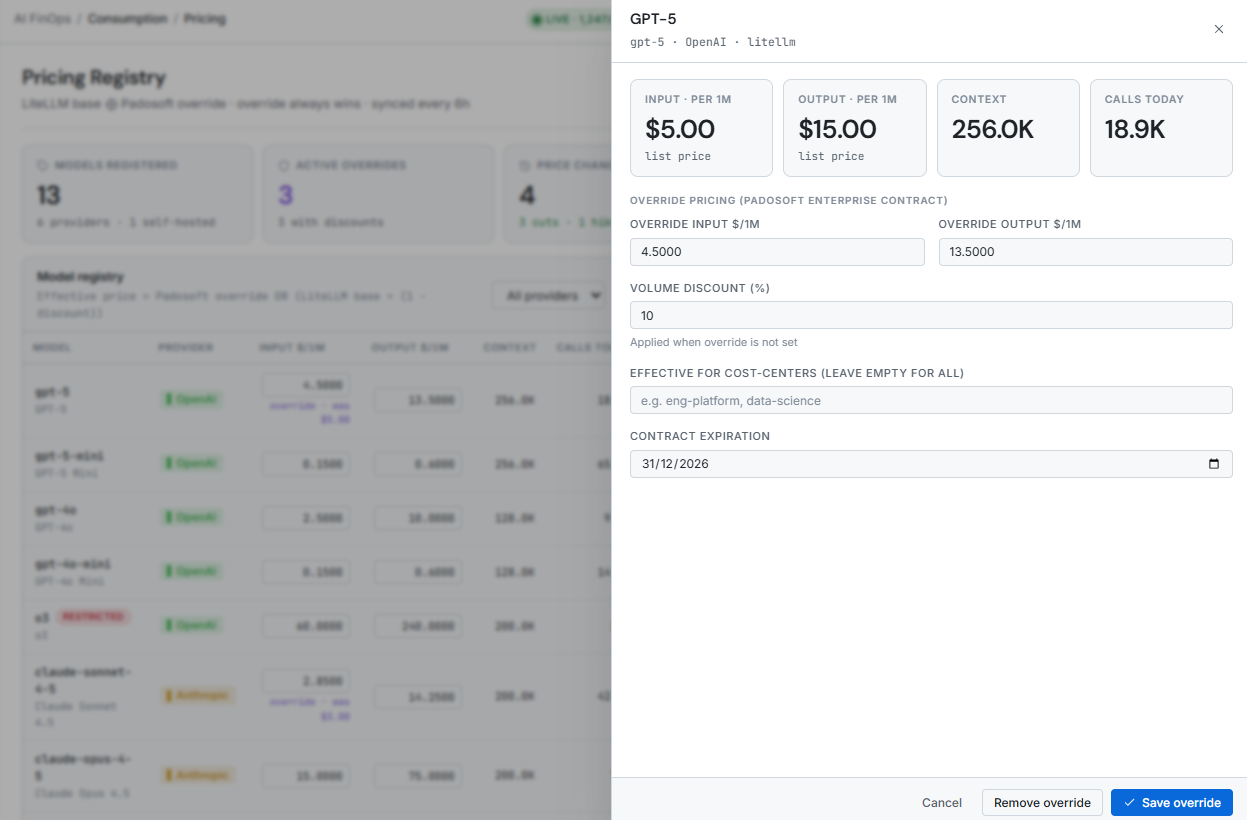The height and width of the screenshot is (820, 1247).
Task: Click the Active Overrides card icon
Action: point(284,165)
